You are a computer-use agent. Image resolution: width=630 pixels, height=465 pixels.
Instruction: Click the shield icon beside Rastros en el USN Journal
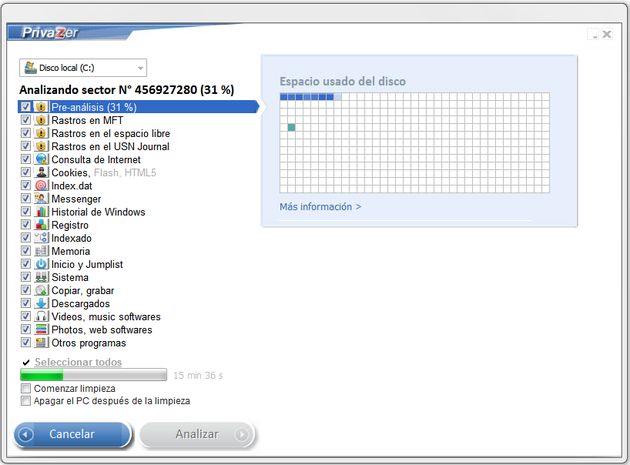tap(41, 146)
